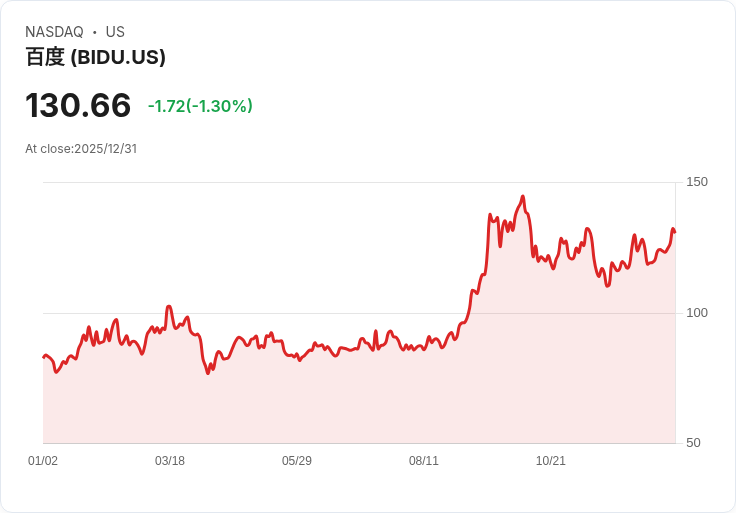Screen dimensions: 736x513
Task: Click the rightmost end of the price line
Action: (675, 232)
